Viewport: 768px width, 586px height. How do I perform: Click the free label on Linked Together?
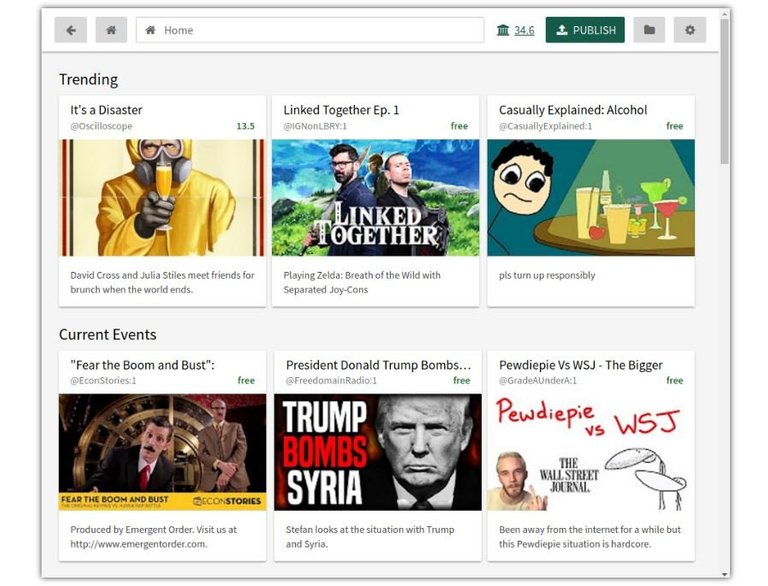tap(459, 126)
